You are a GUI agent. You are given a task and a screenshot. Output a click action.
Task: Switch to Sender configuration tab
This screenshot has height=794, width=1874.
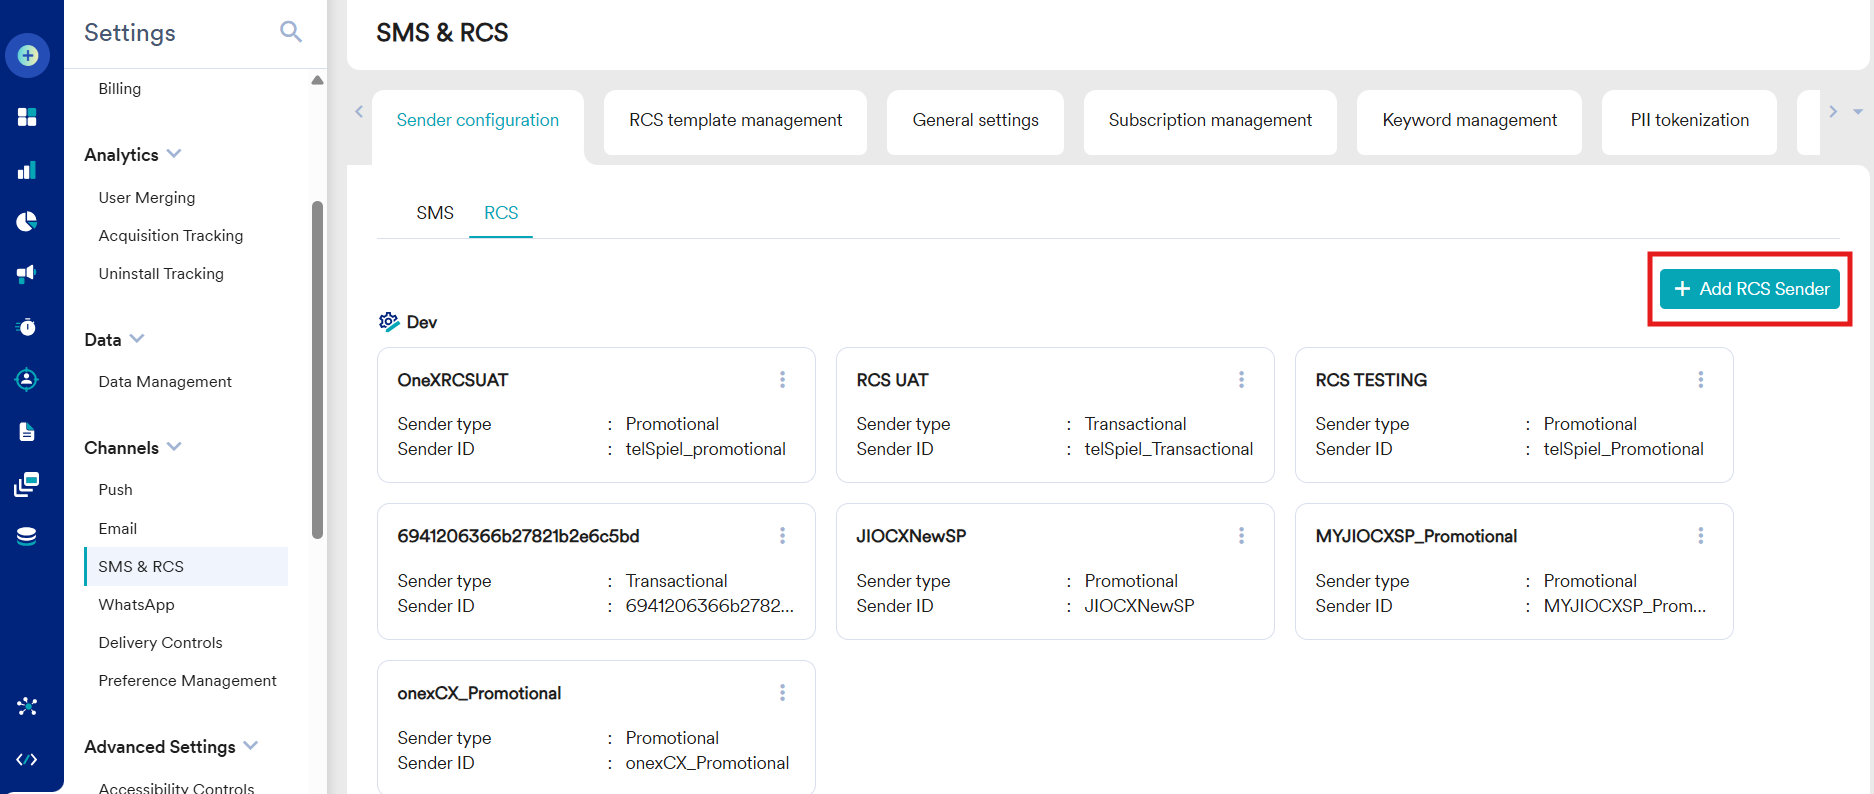point(478,122)
